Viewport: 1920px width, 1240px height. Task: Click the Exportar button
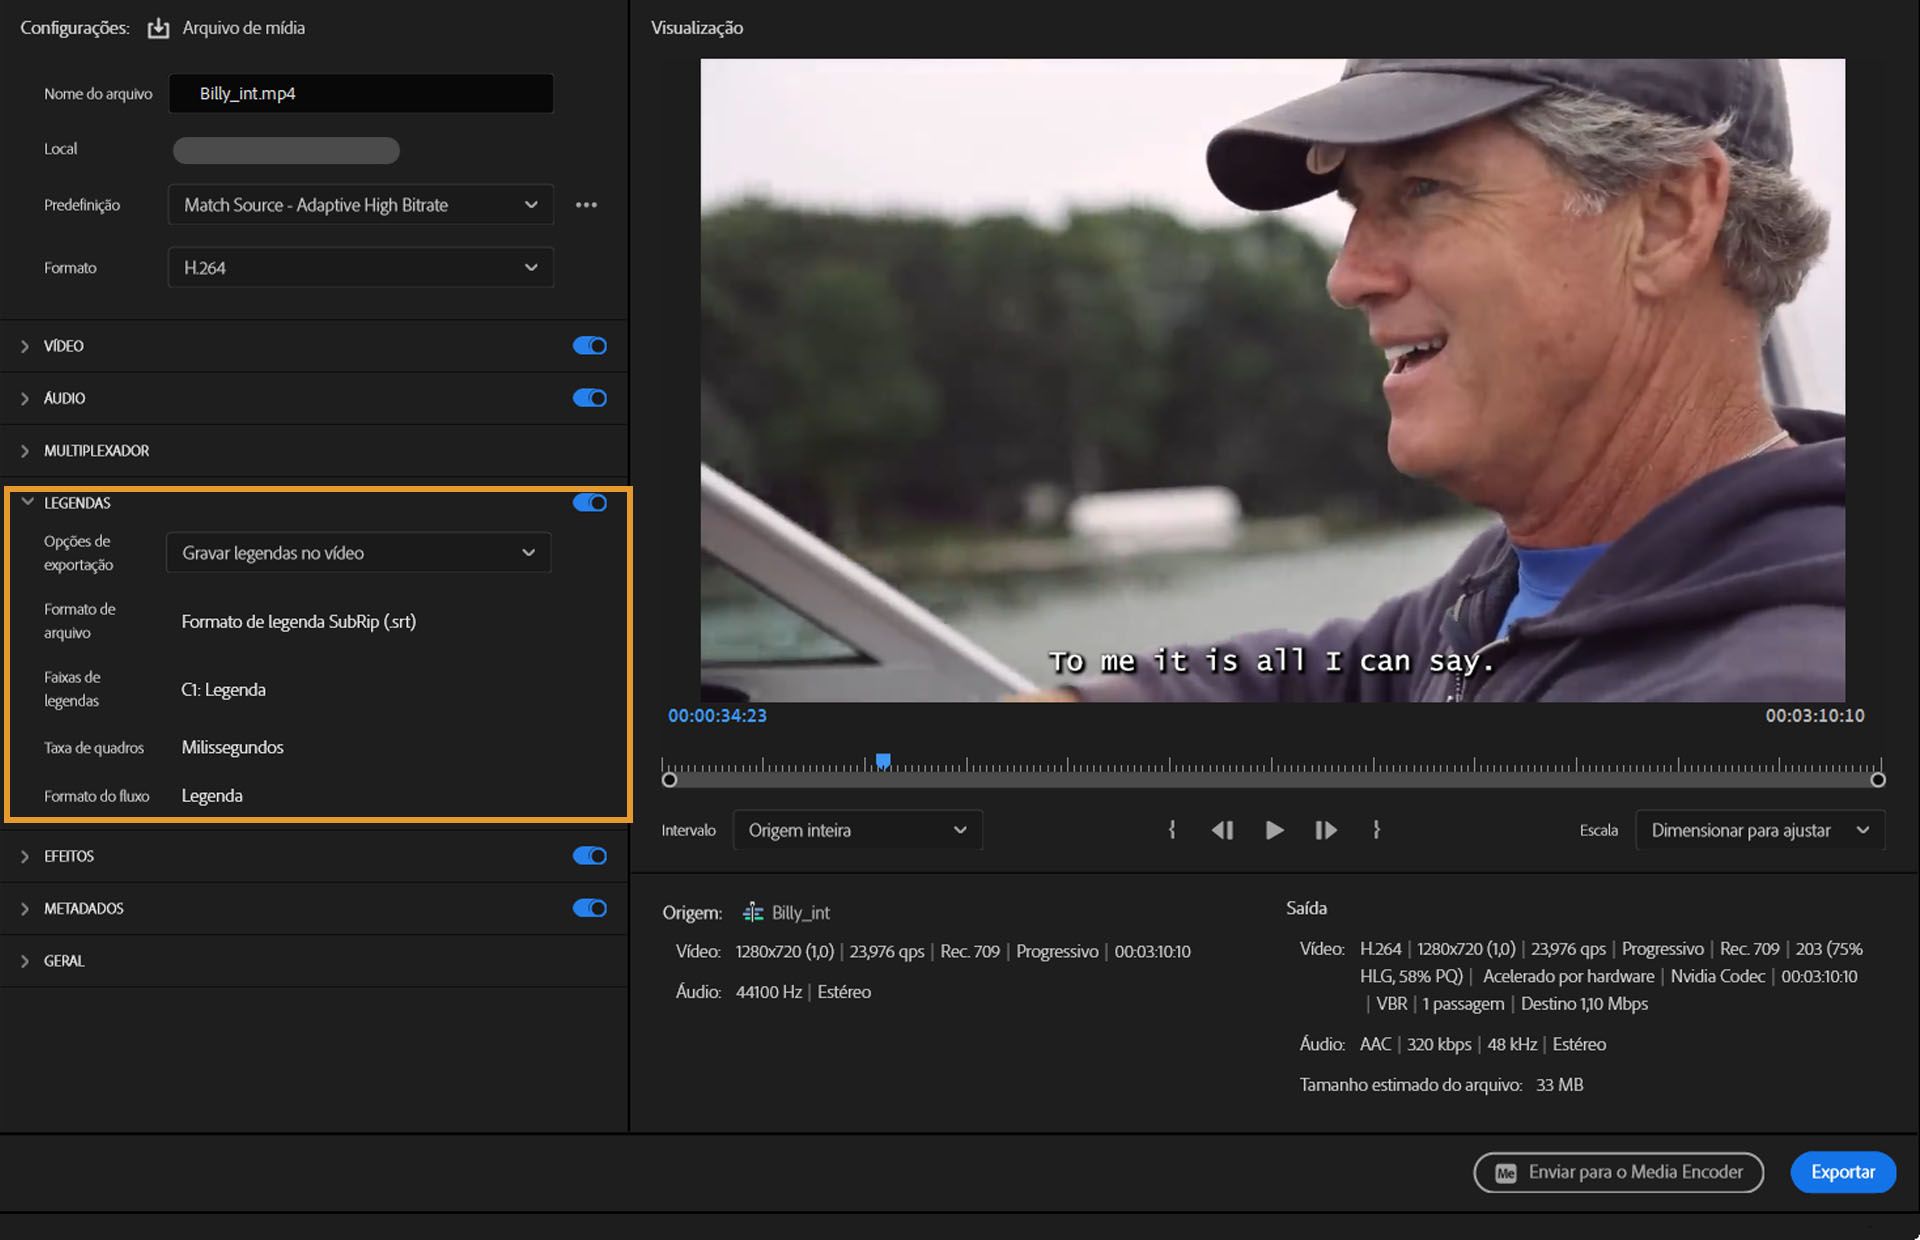[x=1842, y=1172]
